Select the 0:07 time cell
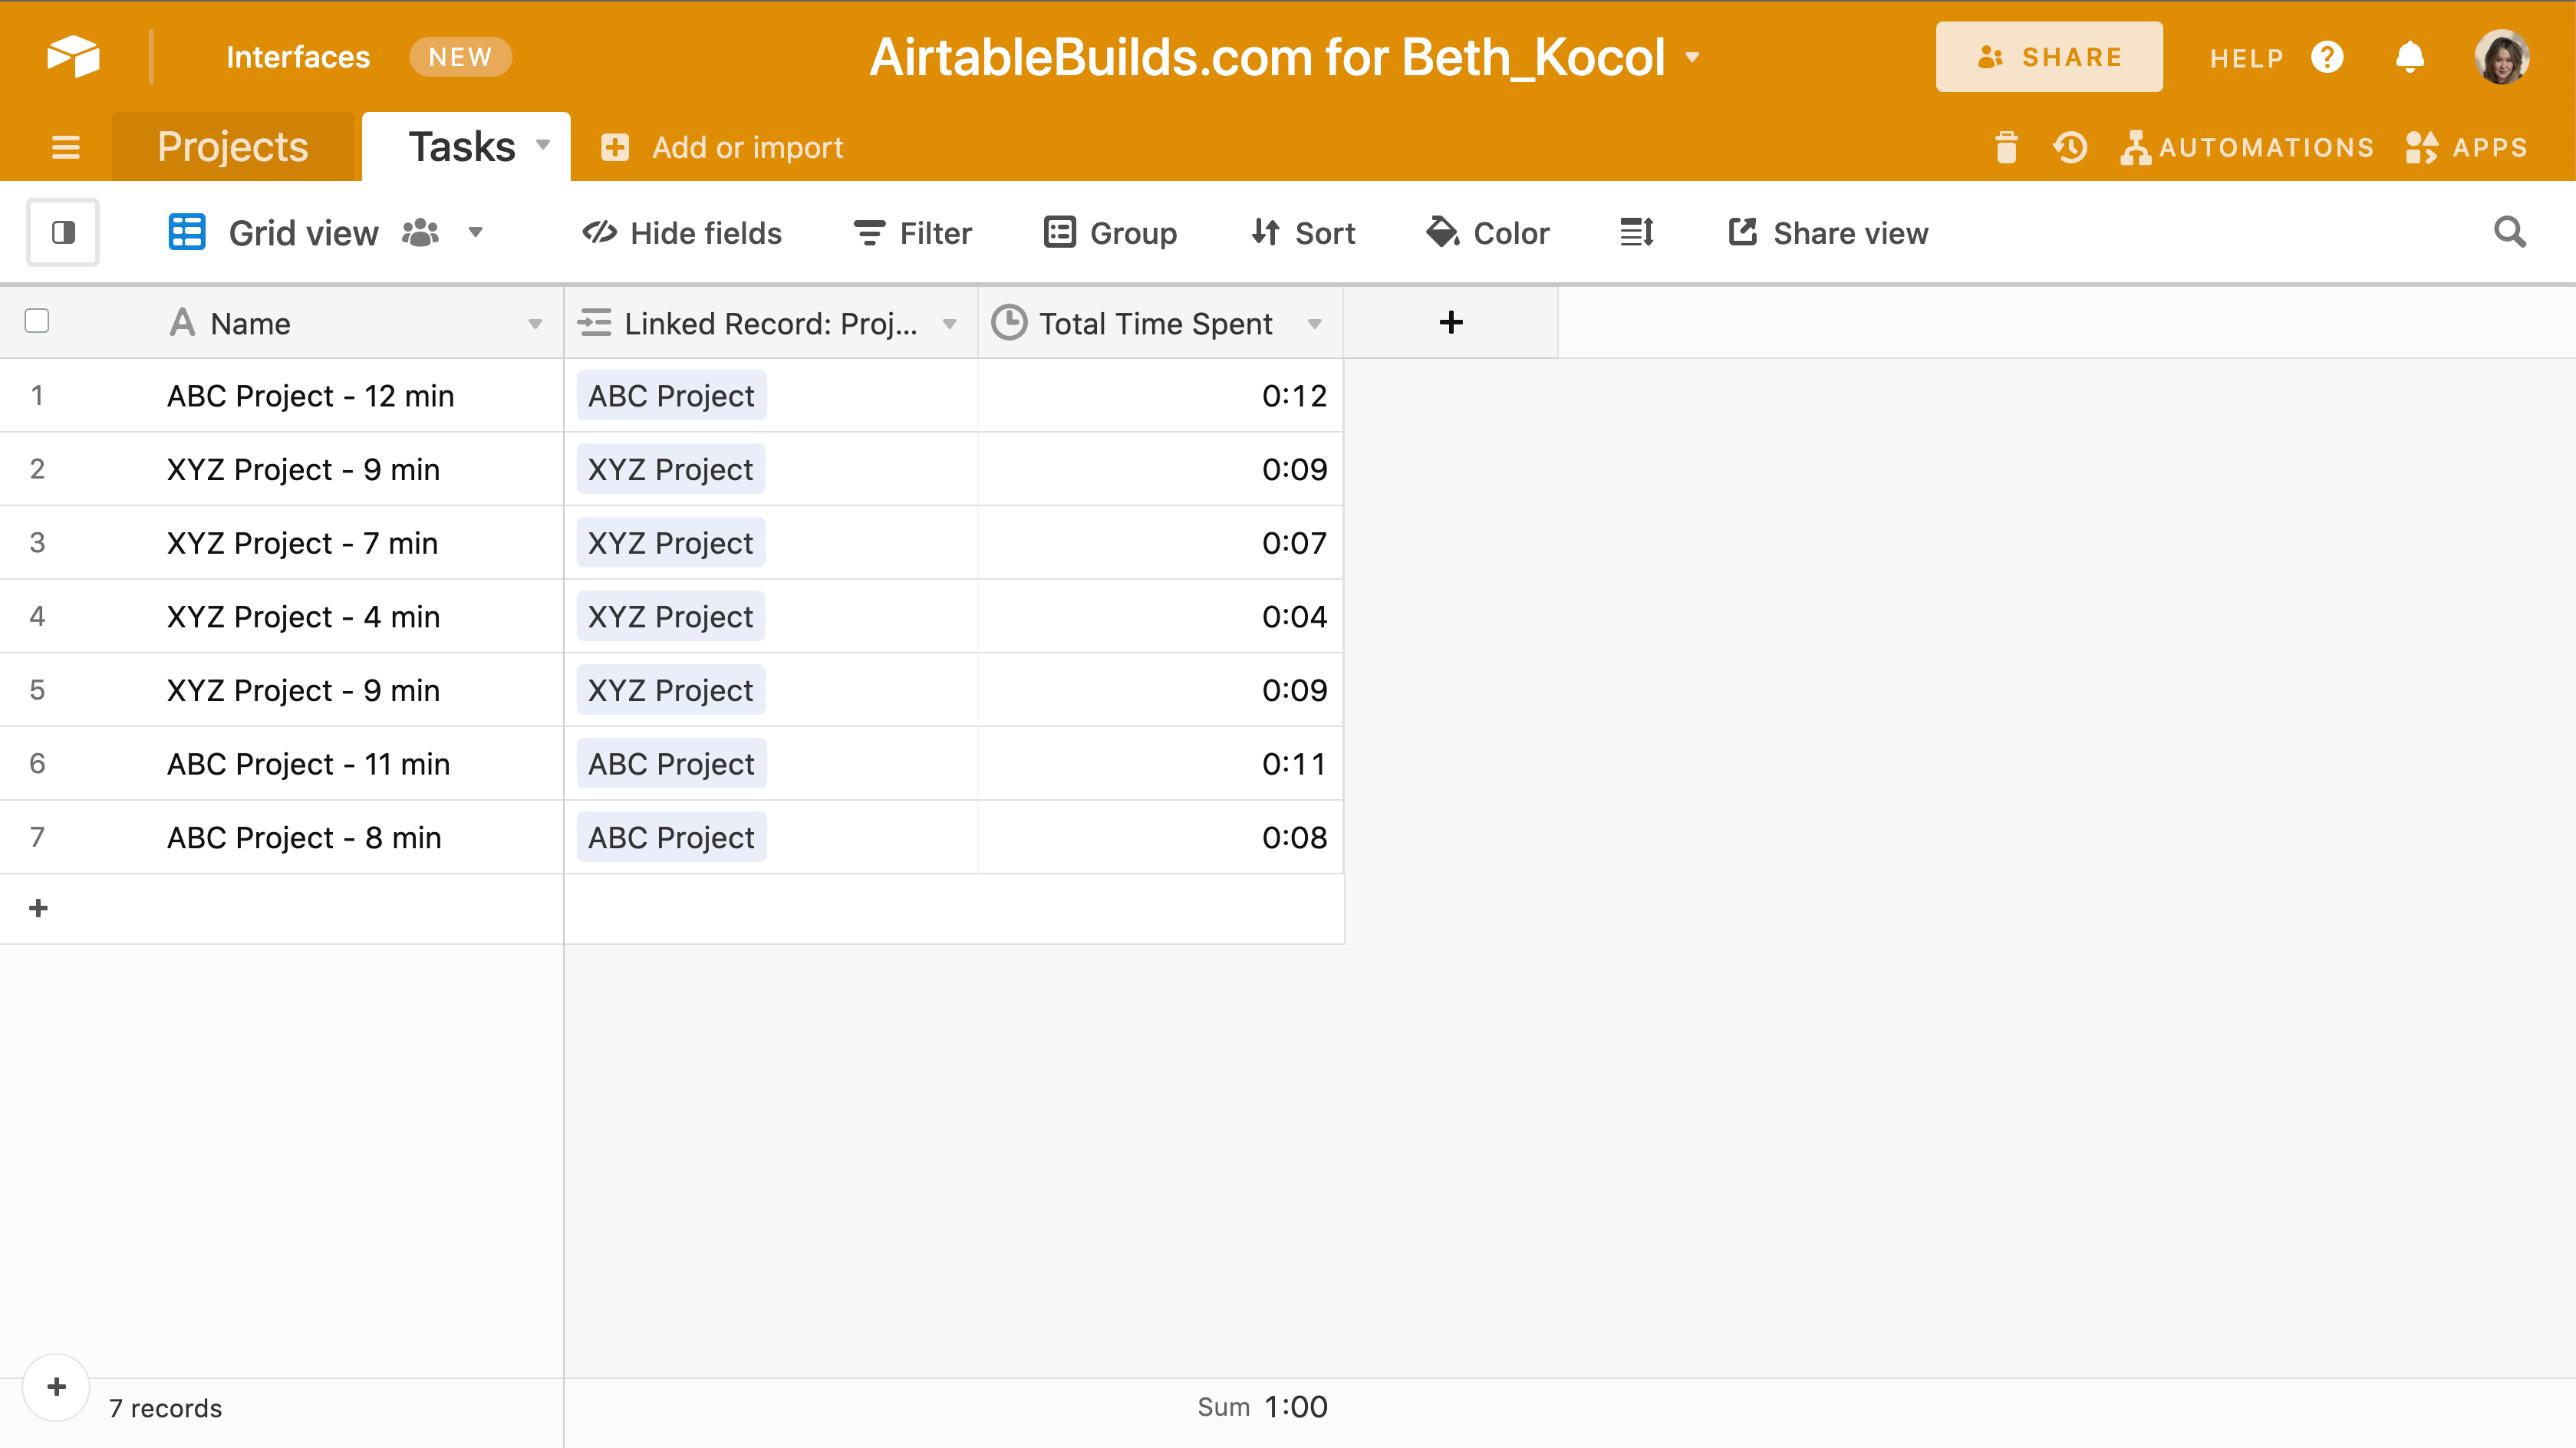The width and height of the screenshot is (2576, 1448). point(1160,543)
